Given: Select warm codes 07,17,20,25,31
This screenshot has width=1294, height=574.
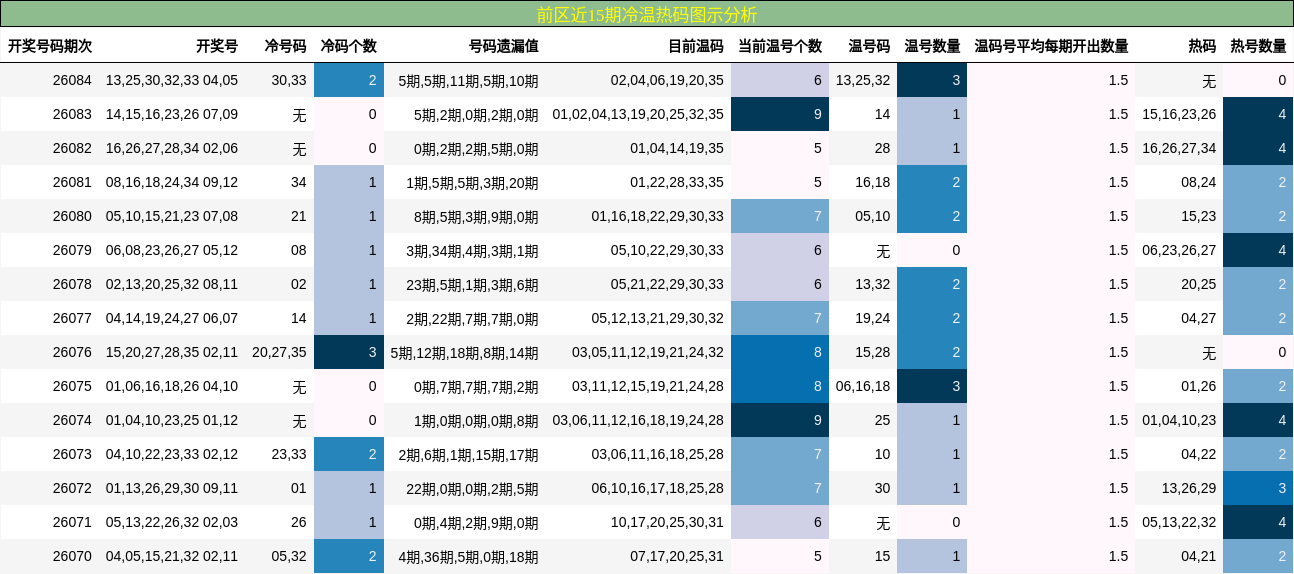Looking at the screenshot, I should click(x=677, y=556).
